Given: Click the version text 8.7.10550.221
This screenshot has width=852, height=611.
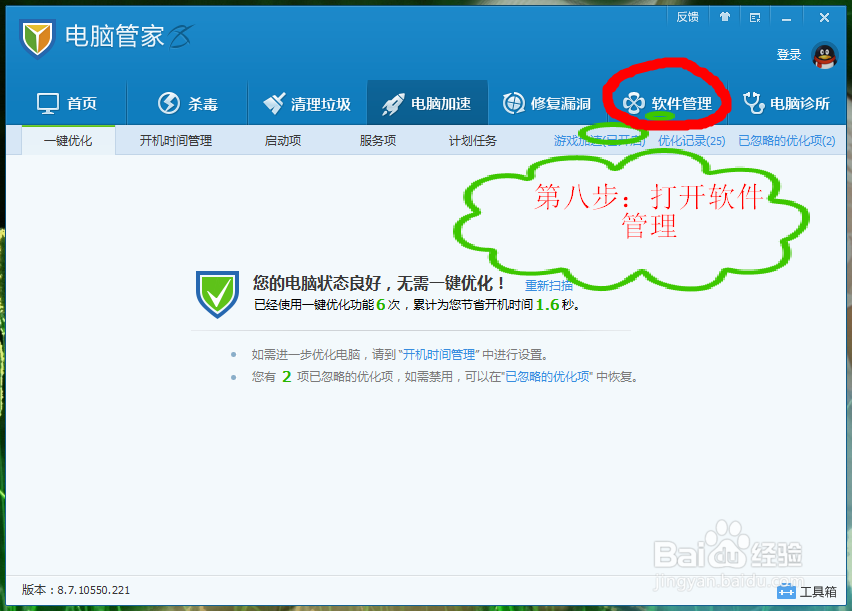Looking at the screenshot, I should click(x=93, y=590).
